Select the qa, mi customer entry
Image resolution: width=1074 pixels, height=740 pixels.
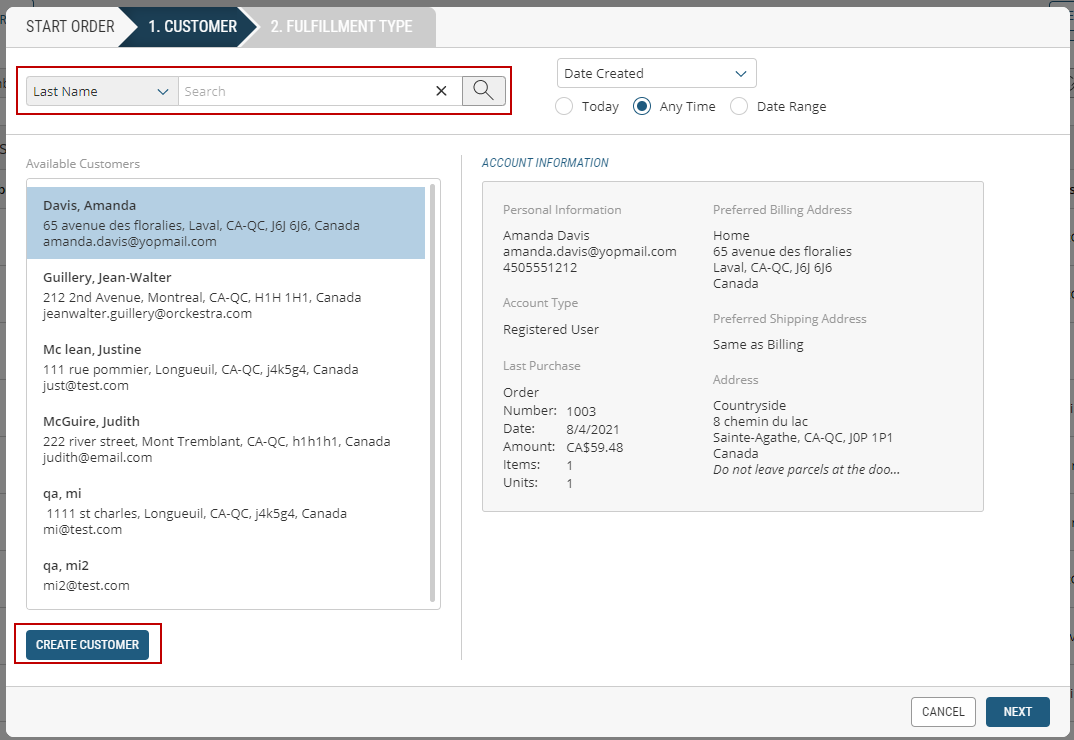coord(226,511)
